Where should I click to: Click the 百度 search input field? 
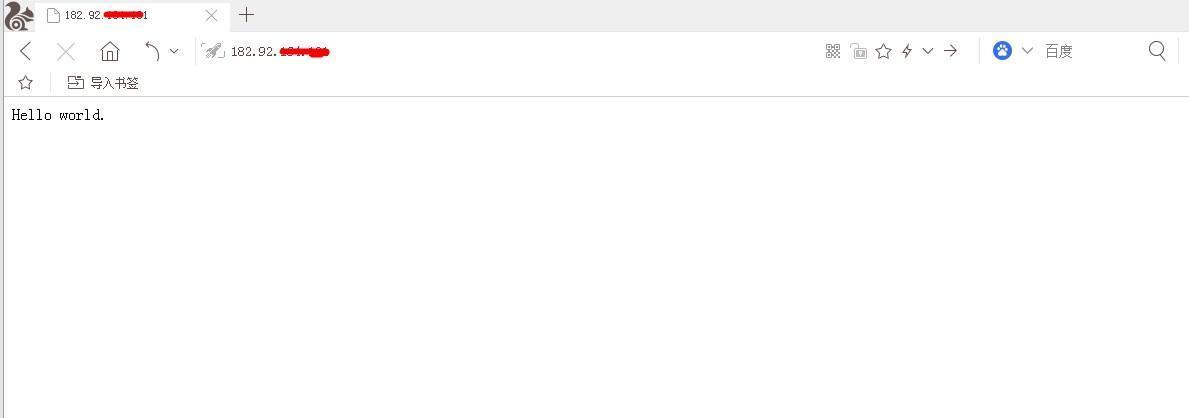[x=1090, y=51]
